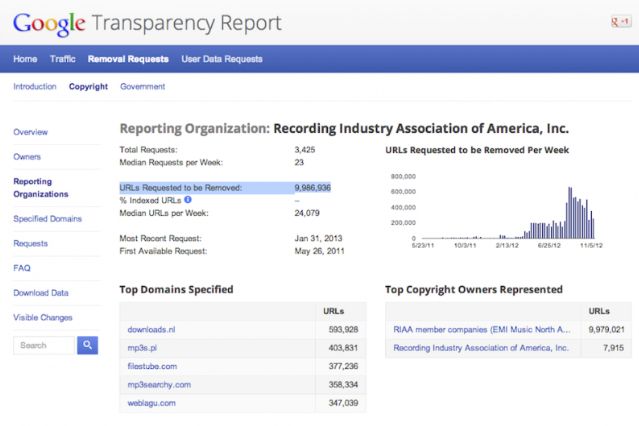Click the 377,236 URL count cell
Screen dimensions: 639x426
click(343, 366)
